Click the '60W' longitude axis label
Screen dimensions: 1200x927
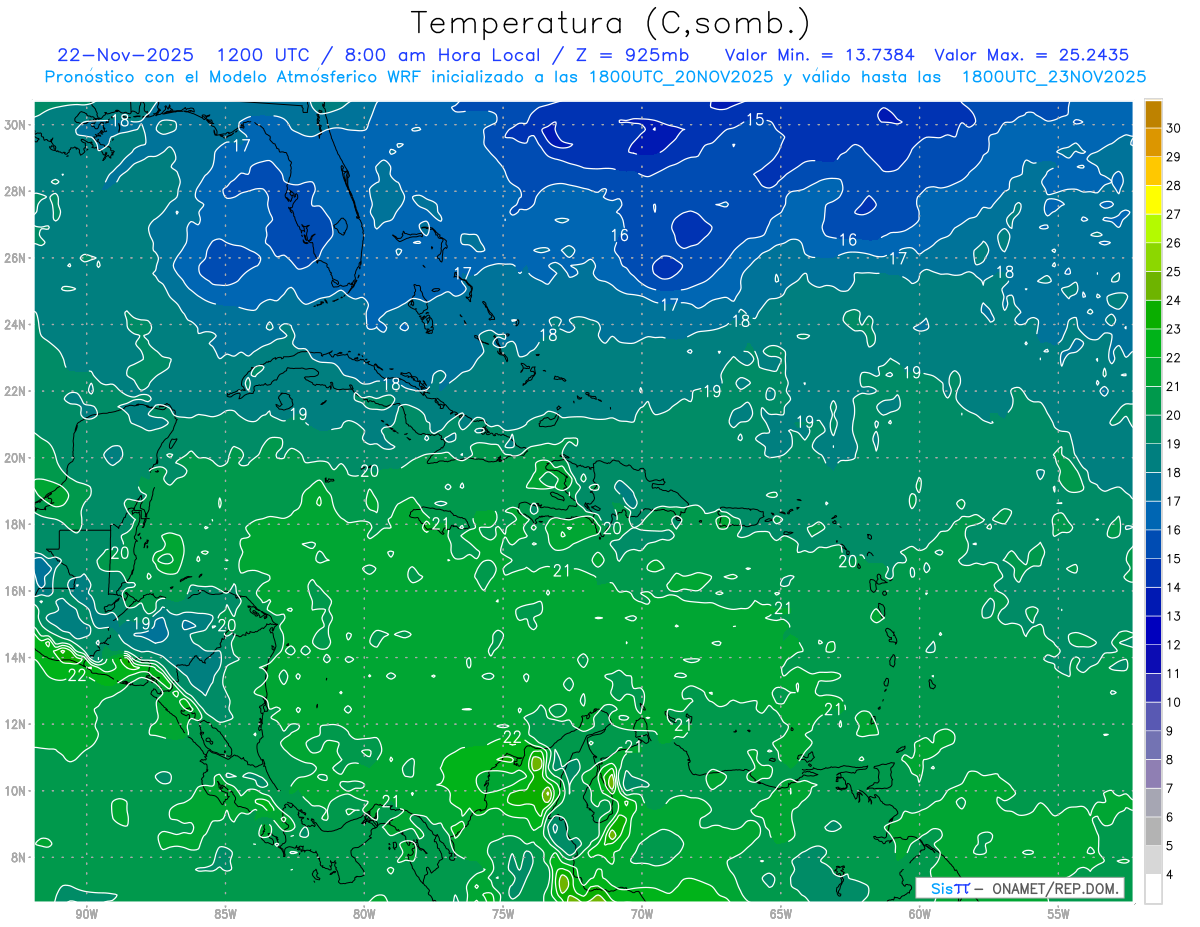(x=920, y=914)
